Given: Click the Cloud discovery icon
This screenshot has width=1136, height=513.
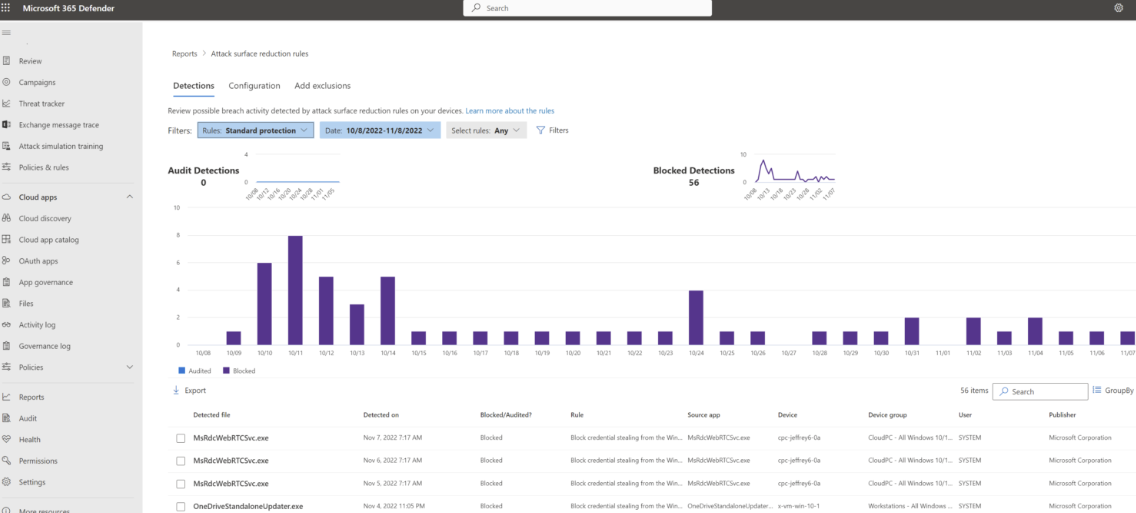Looking at the screenshot, I should [x=6, y=218].
